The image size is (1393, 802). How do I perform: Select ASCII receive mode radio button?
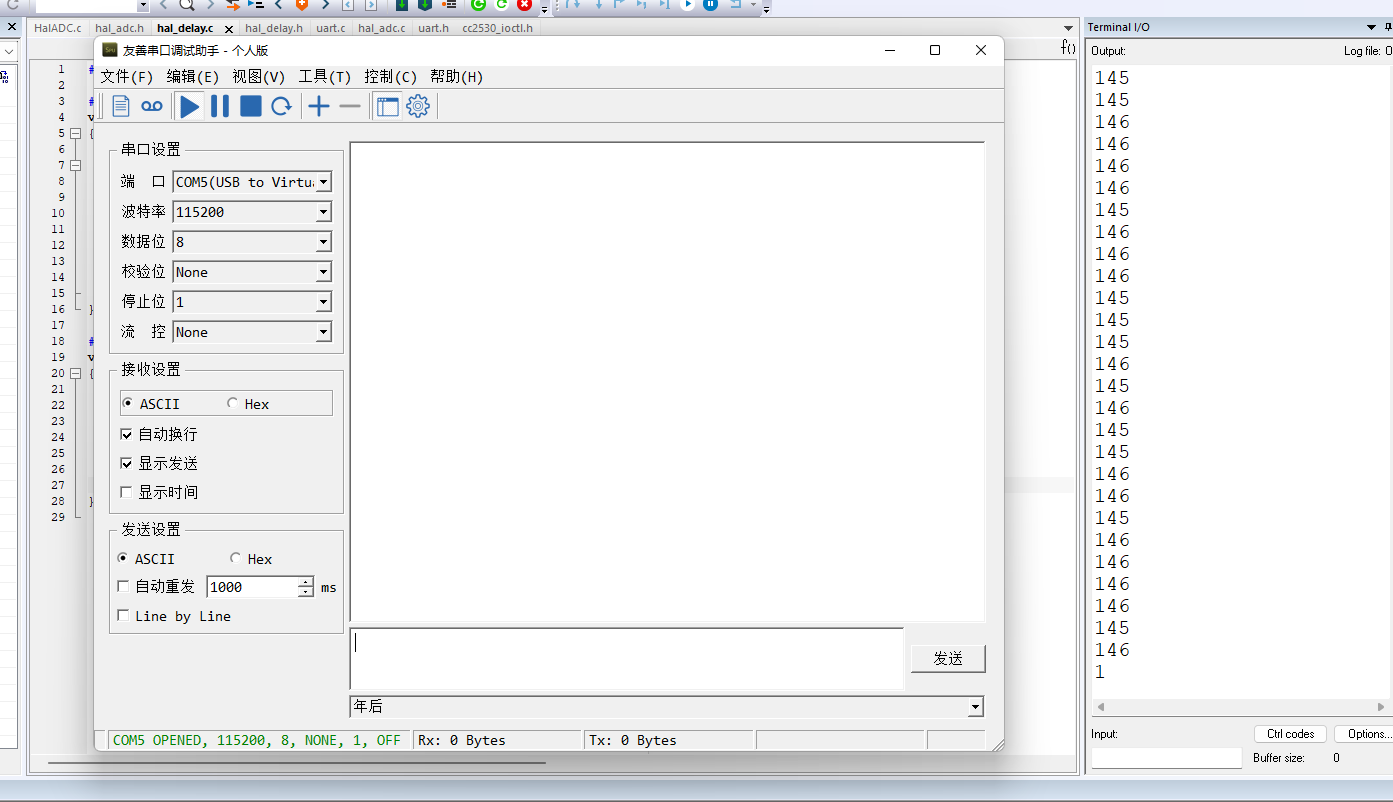(x=127, y=404)
